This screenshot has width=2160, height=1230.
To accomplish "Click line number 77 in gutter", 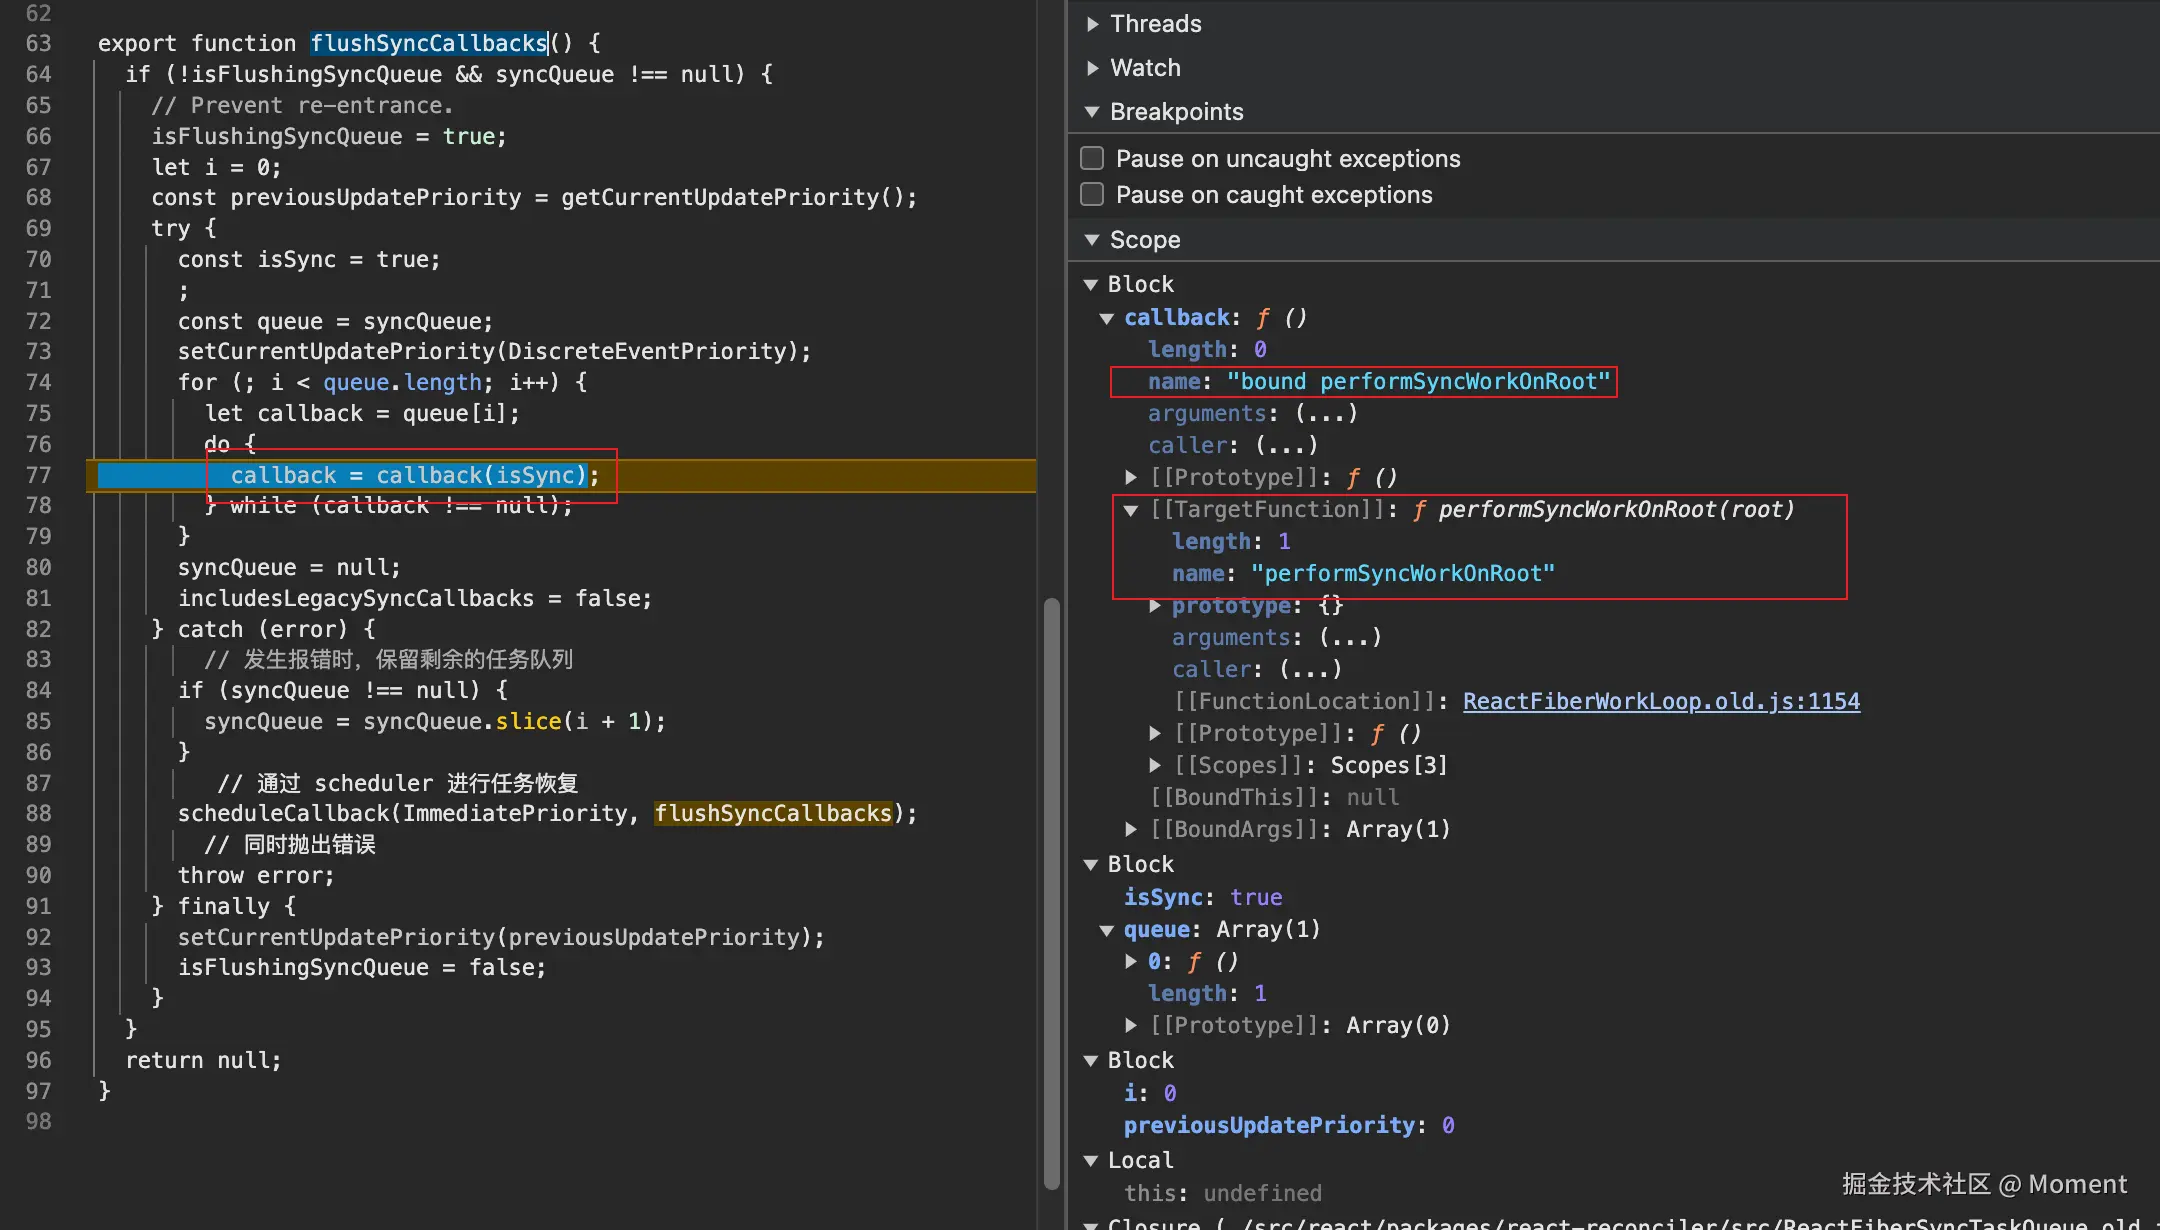I will click(x=38, y=475).
